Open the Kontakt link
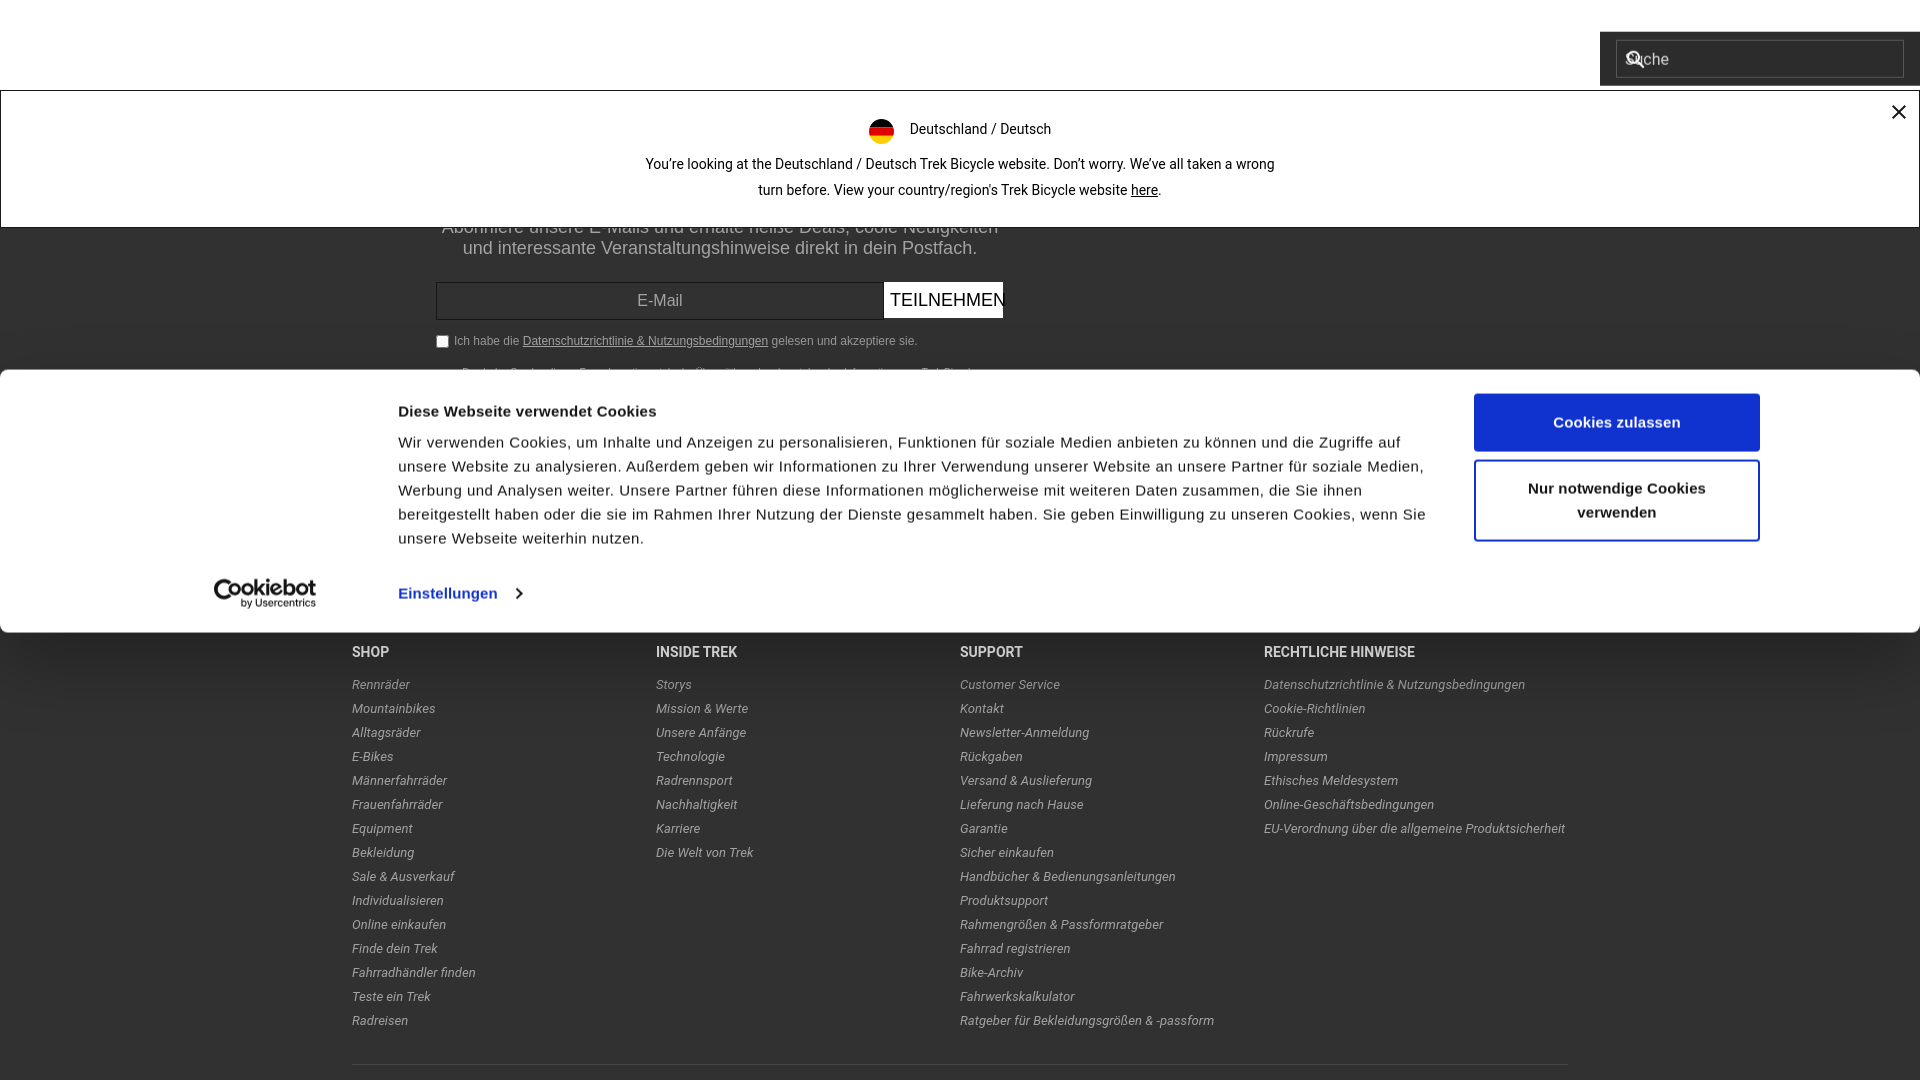This screenshot has height=1080, width=1920. pyautogui.click(x=981, y=709)
